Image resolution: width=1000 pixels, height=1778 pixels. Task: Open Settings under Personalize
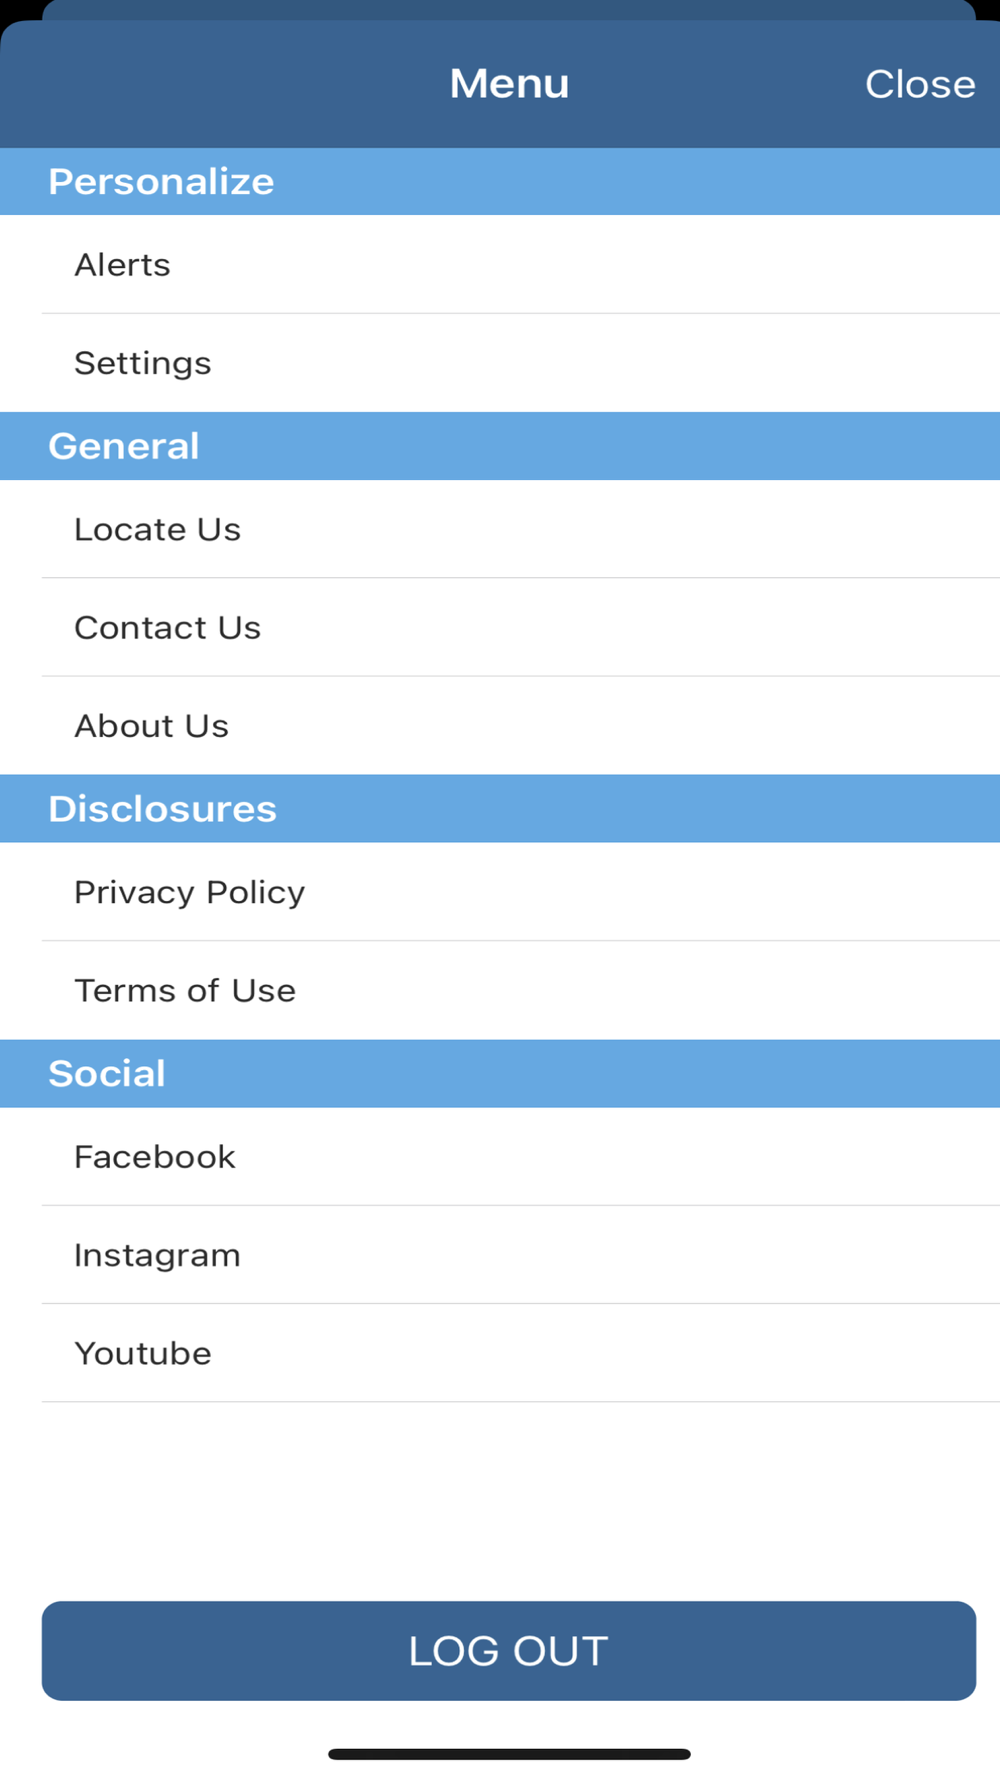[500, 362]
